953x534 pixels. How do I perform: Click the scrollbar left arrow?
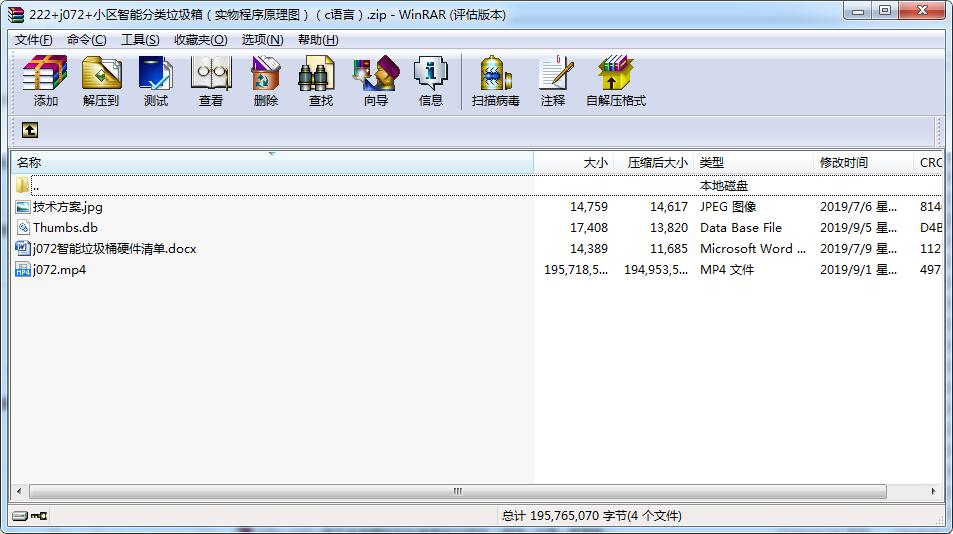click(x=19, y=491)
